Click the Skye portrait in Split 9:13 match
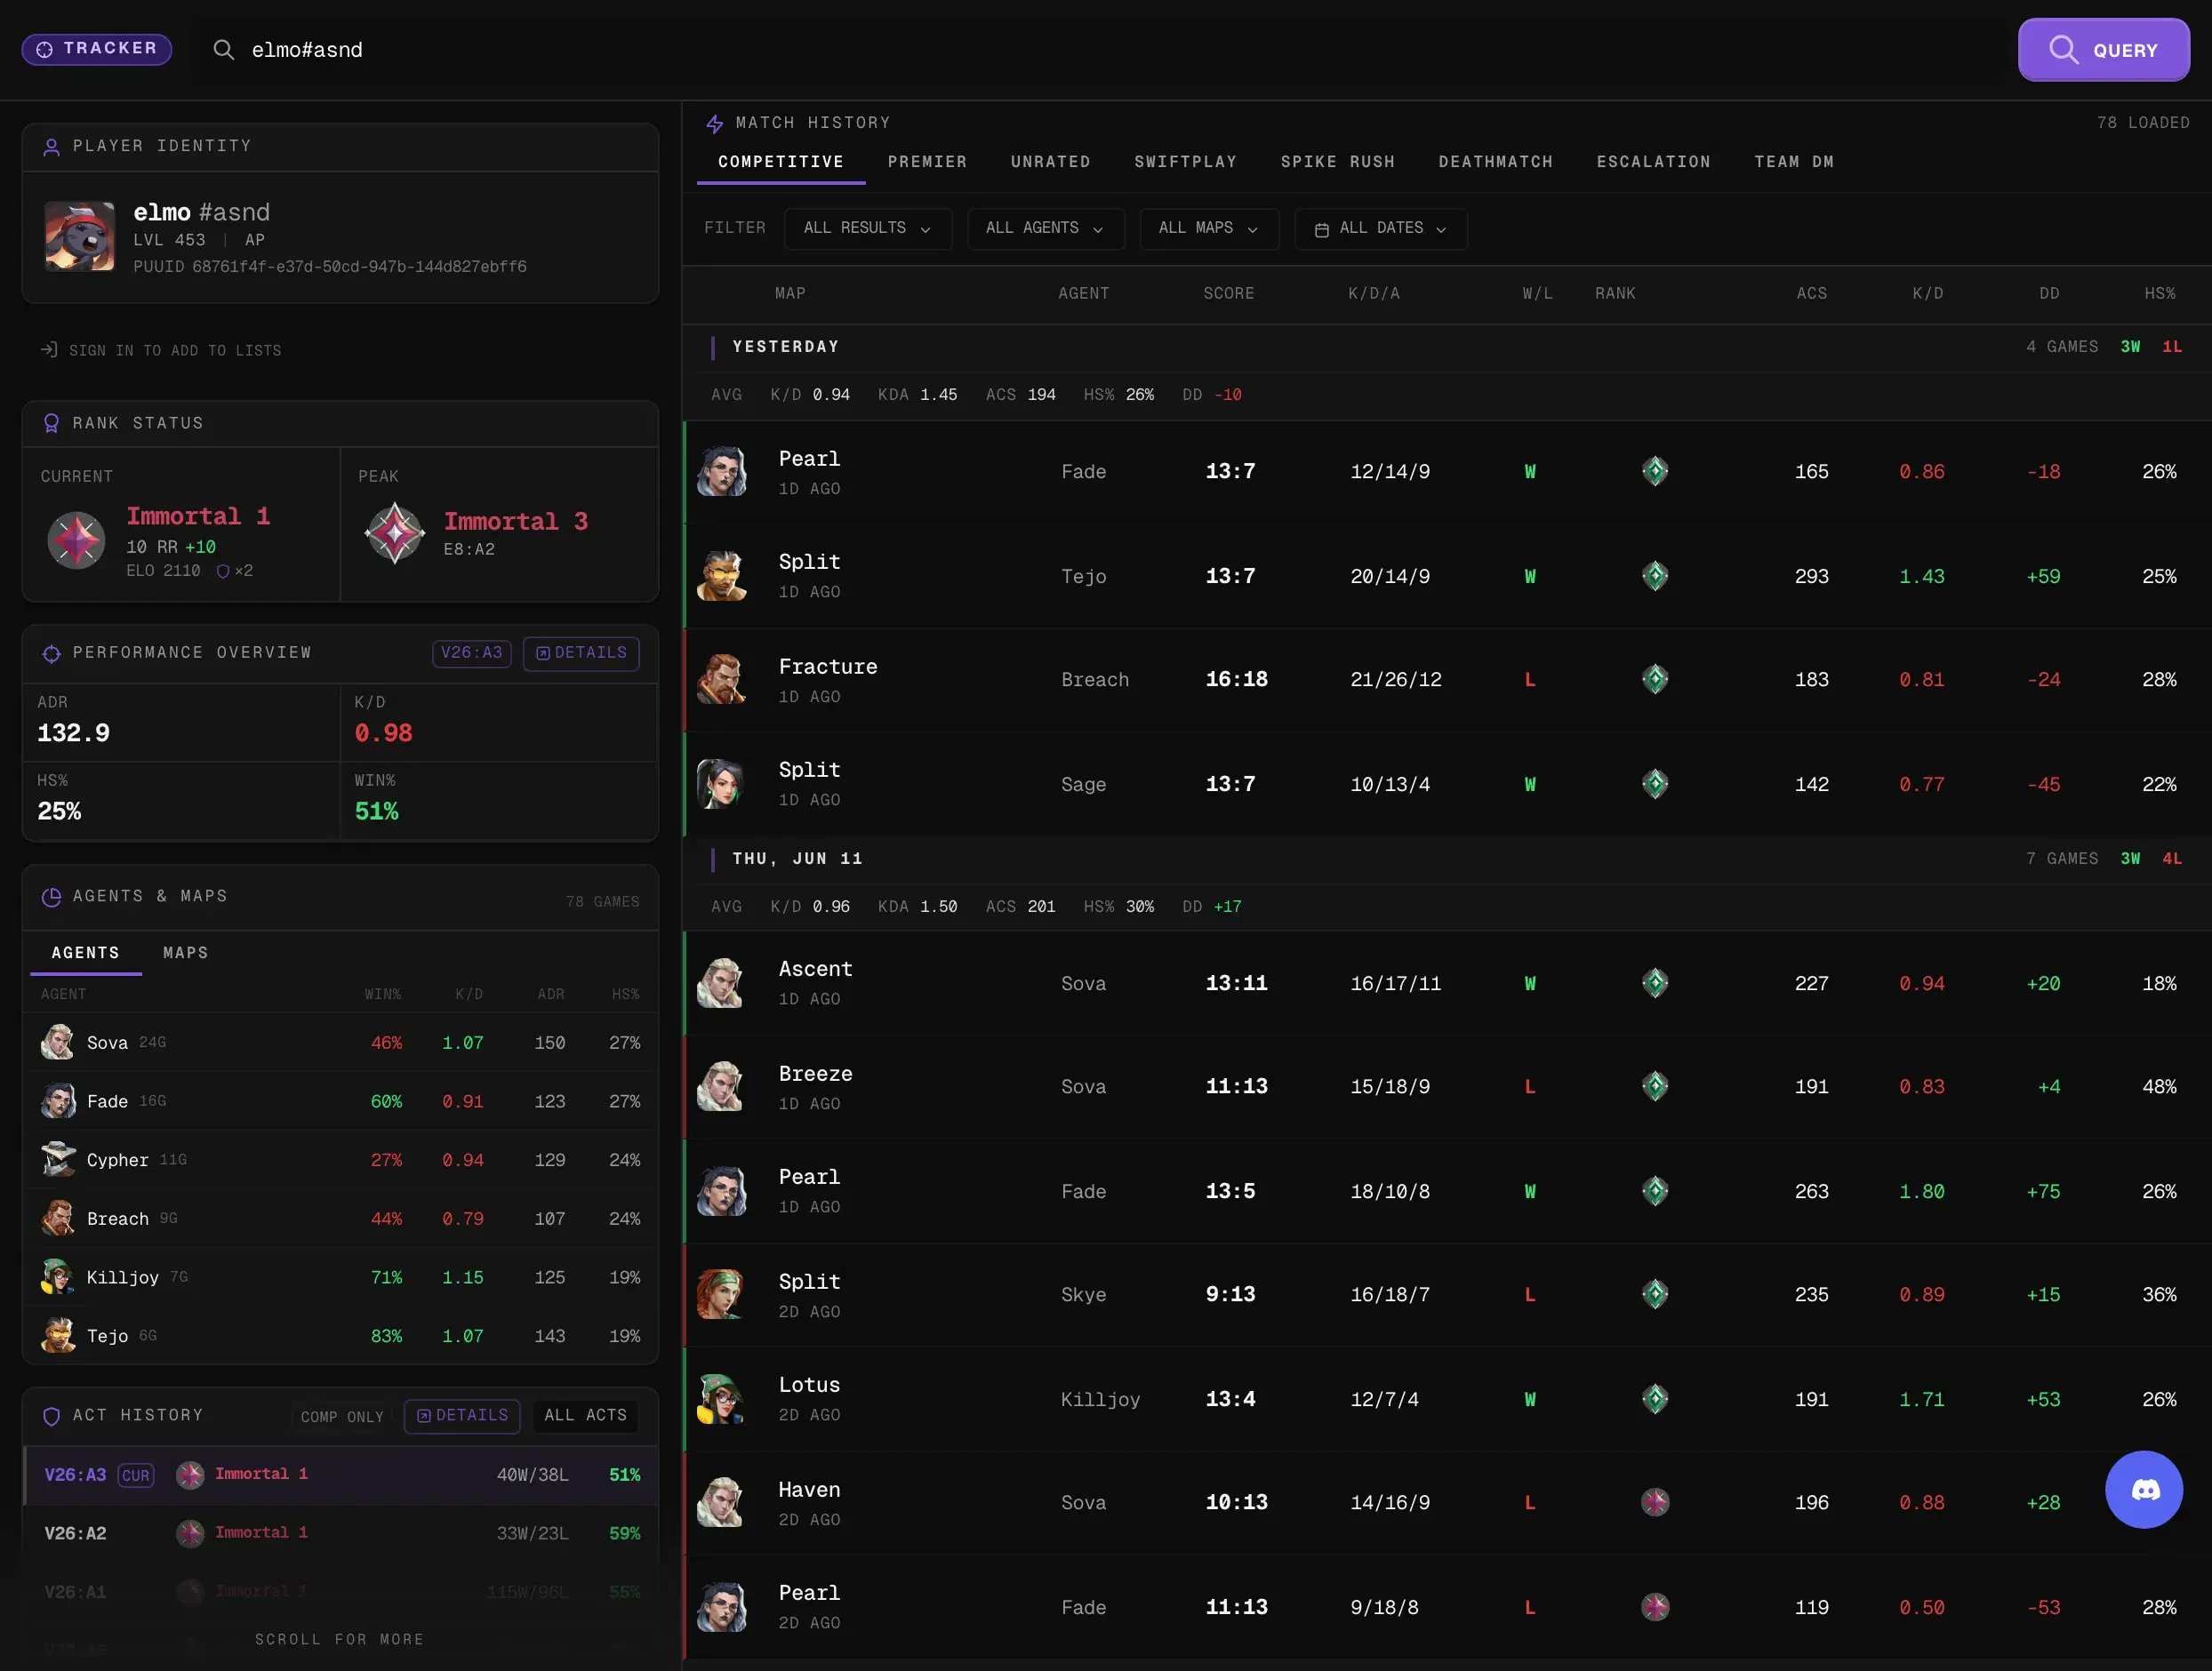 click(721, 1295)
